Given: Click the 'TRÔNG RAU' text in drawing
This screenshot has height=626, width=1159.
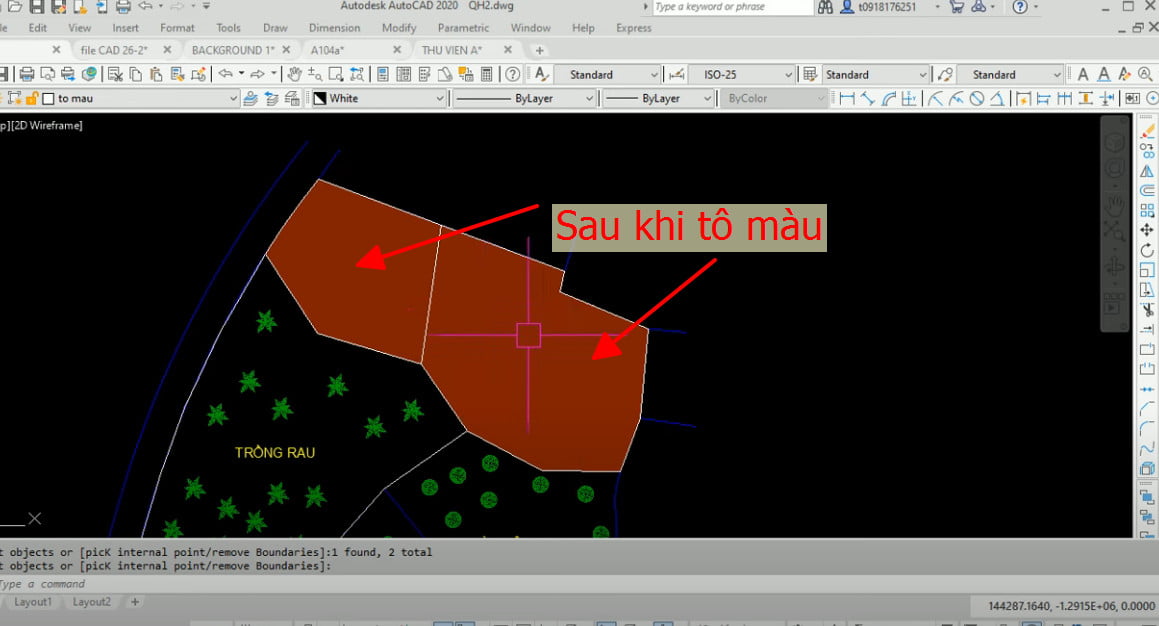Looking at the screenshot, I should 275,452.
